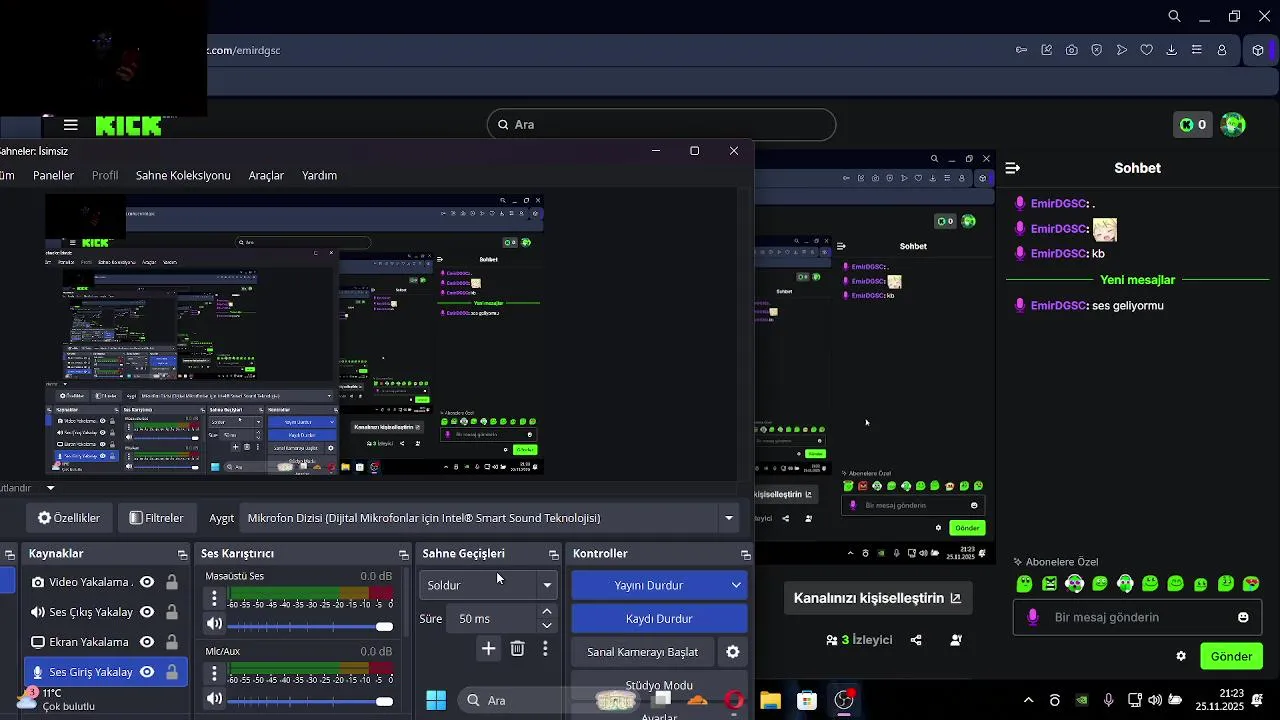
Task: Mute the Masaüstü Ses channel
Action: pos(214,625)
